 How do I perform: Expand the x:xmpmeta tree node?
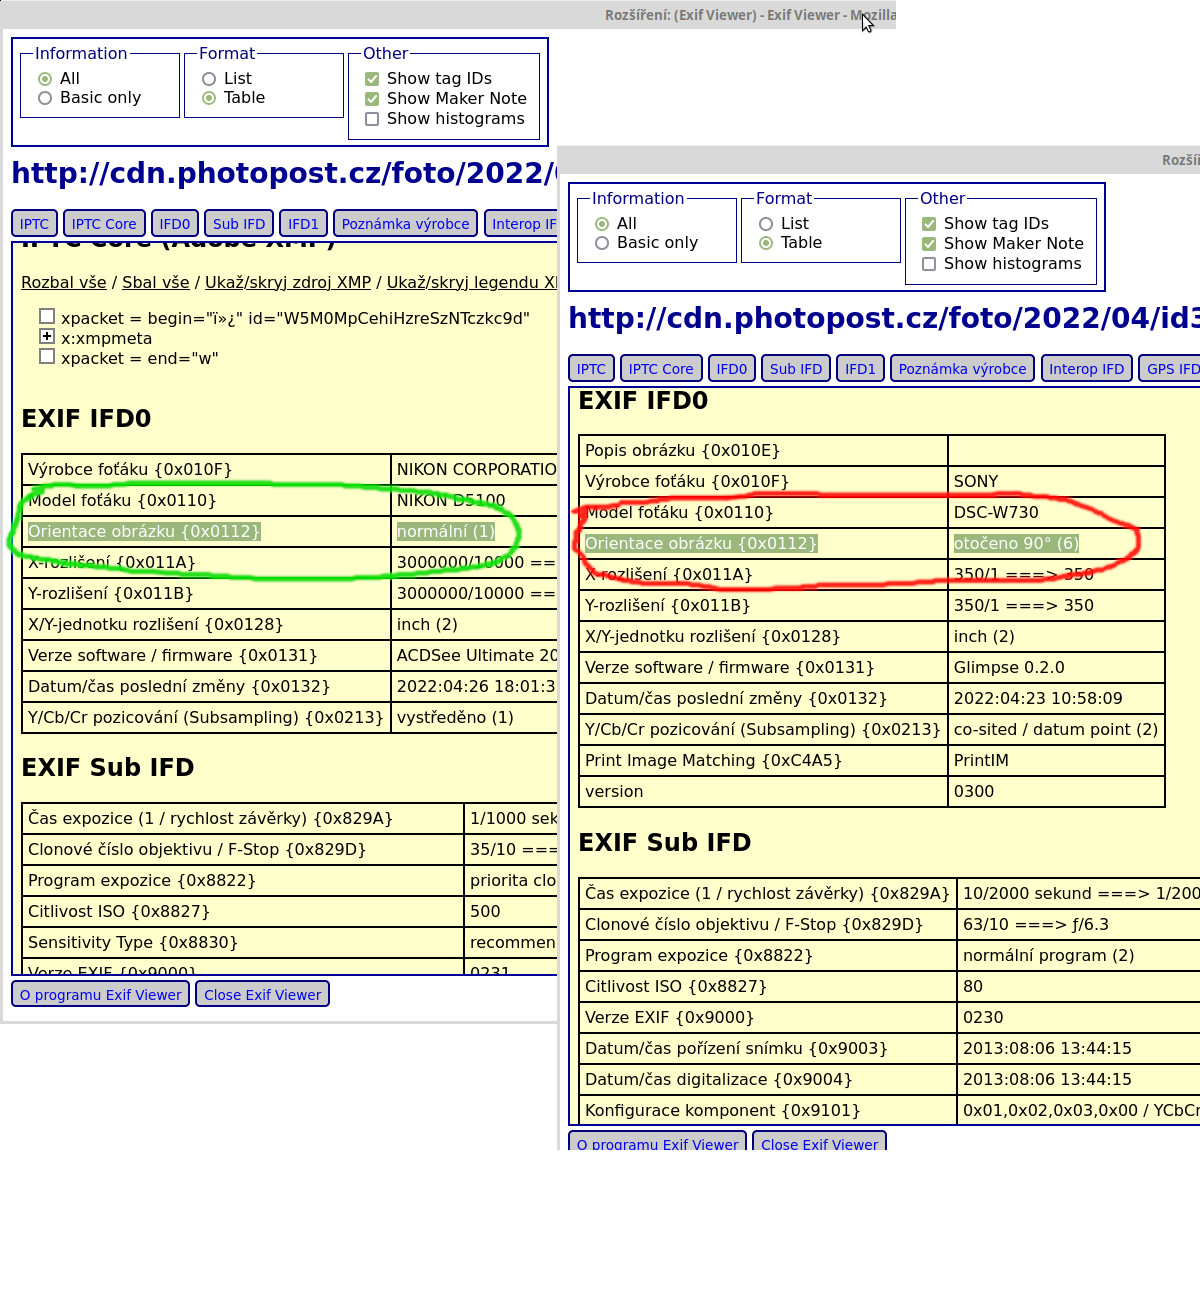(47, 337)
